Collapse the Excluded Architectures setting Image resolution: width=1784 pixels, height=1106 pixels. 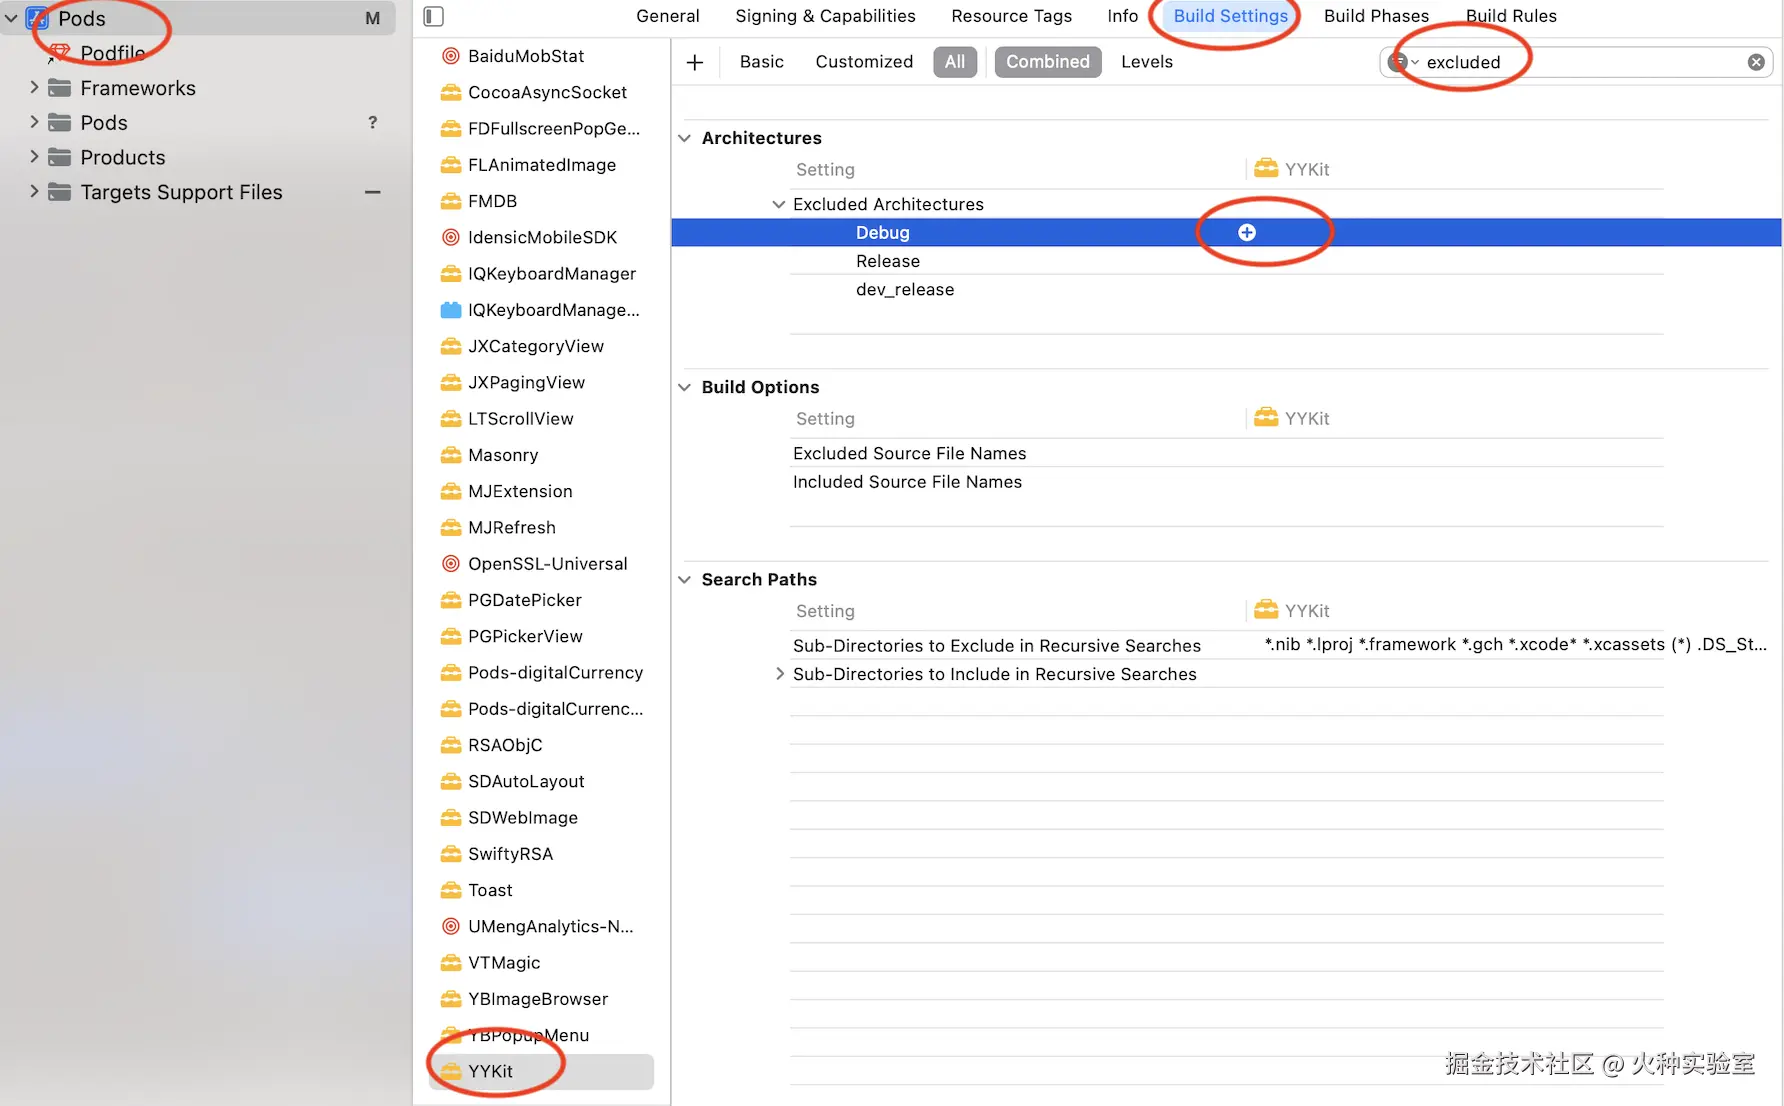(779, 204)
